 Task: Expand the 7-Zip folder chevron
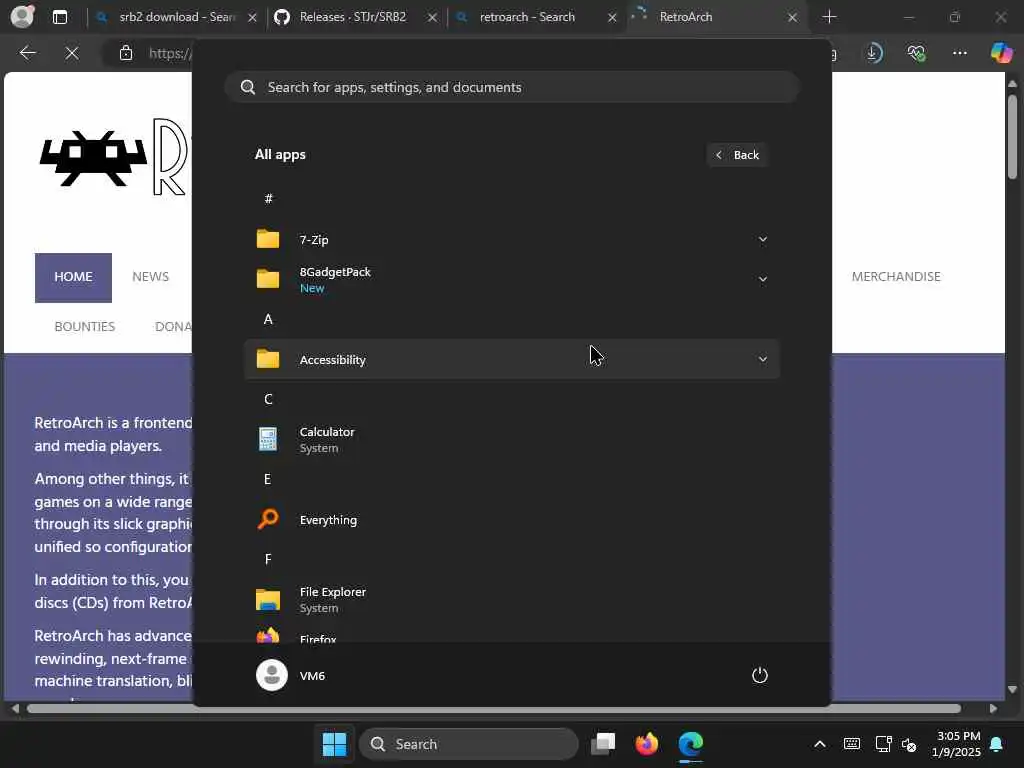762,239
